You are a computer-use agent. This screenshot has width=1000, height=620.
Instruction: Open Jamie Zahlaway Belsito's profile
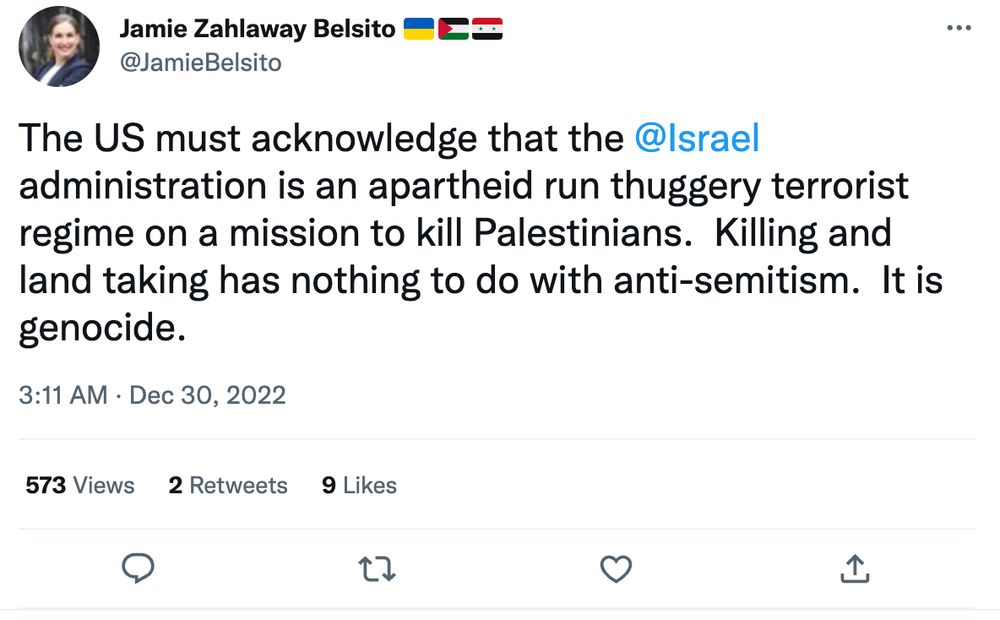(x=255, y=28)
